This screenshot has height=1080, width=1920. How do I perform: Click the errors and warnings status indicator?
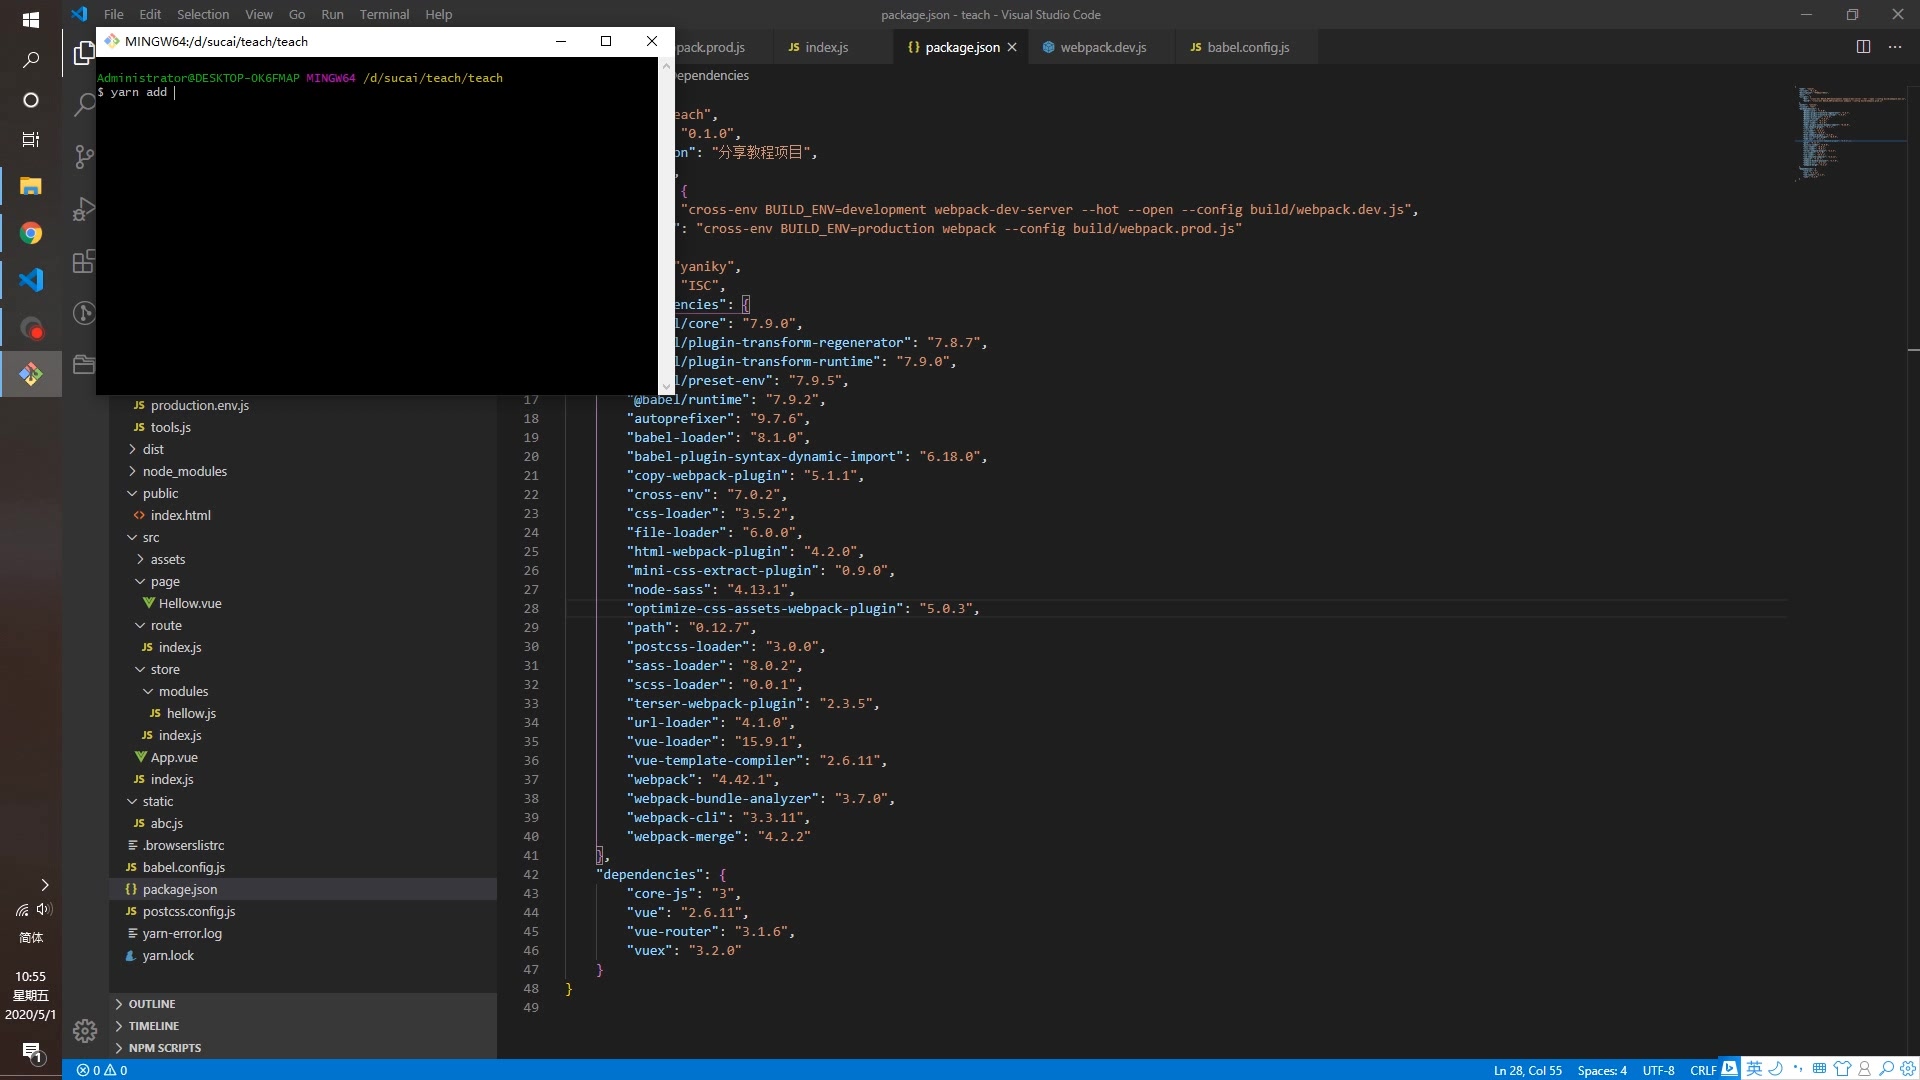coord(102,1070)
